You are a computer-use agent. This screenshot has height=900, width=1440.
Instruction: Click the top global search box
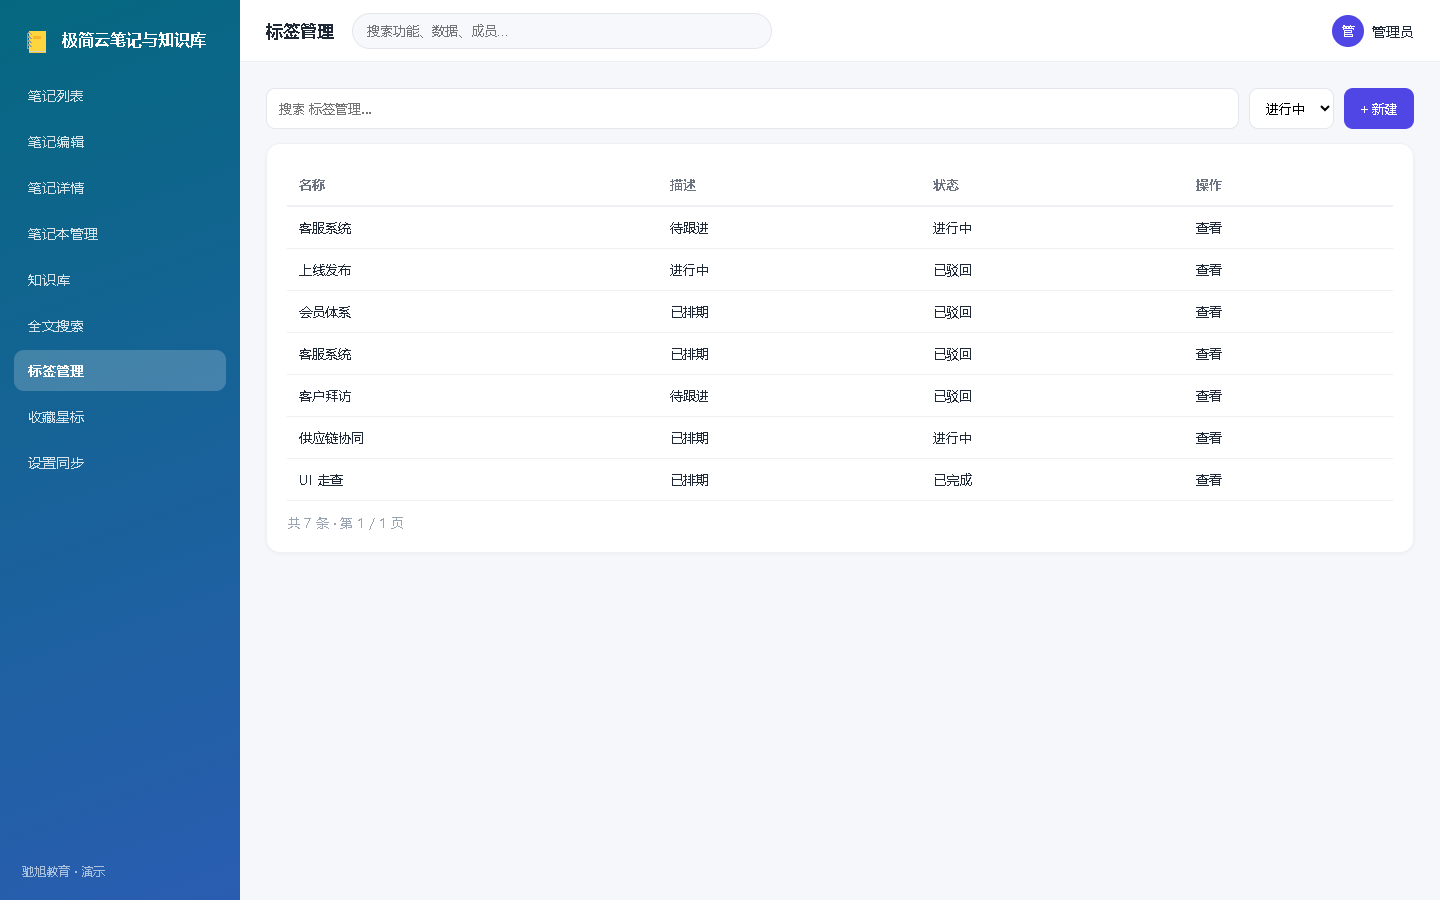pyautogui.click(x=561, y=31)
